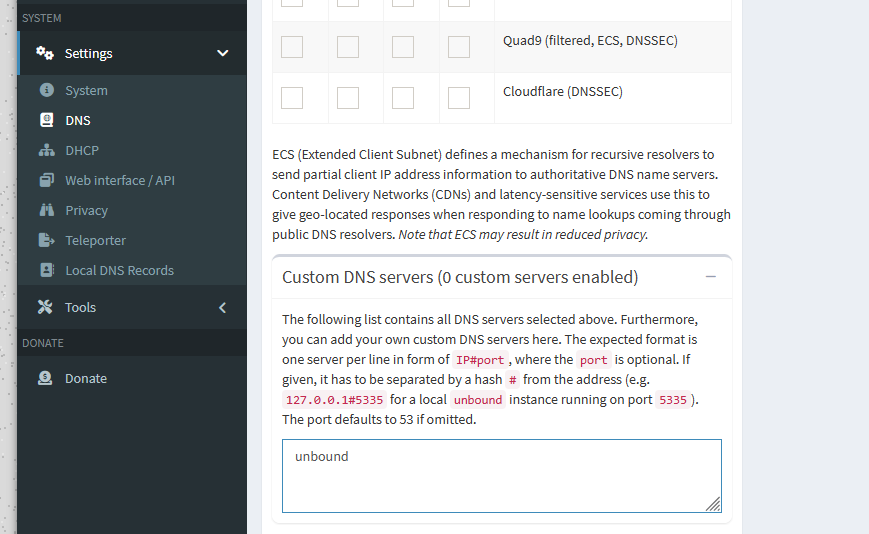The height and width of the screenshot is (534, 869).
Task: Click the System info circle icon
Action: point(46,90)
